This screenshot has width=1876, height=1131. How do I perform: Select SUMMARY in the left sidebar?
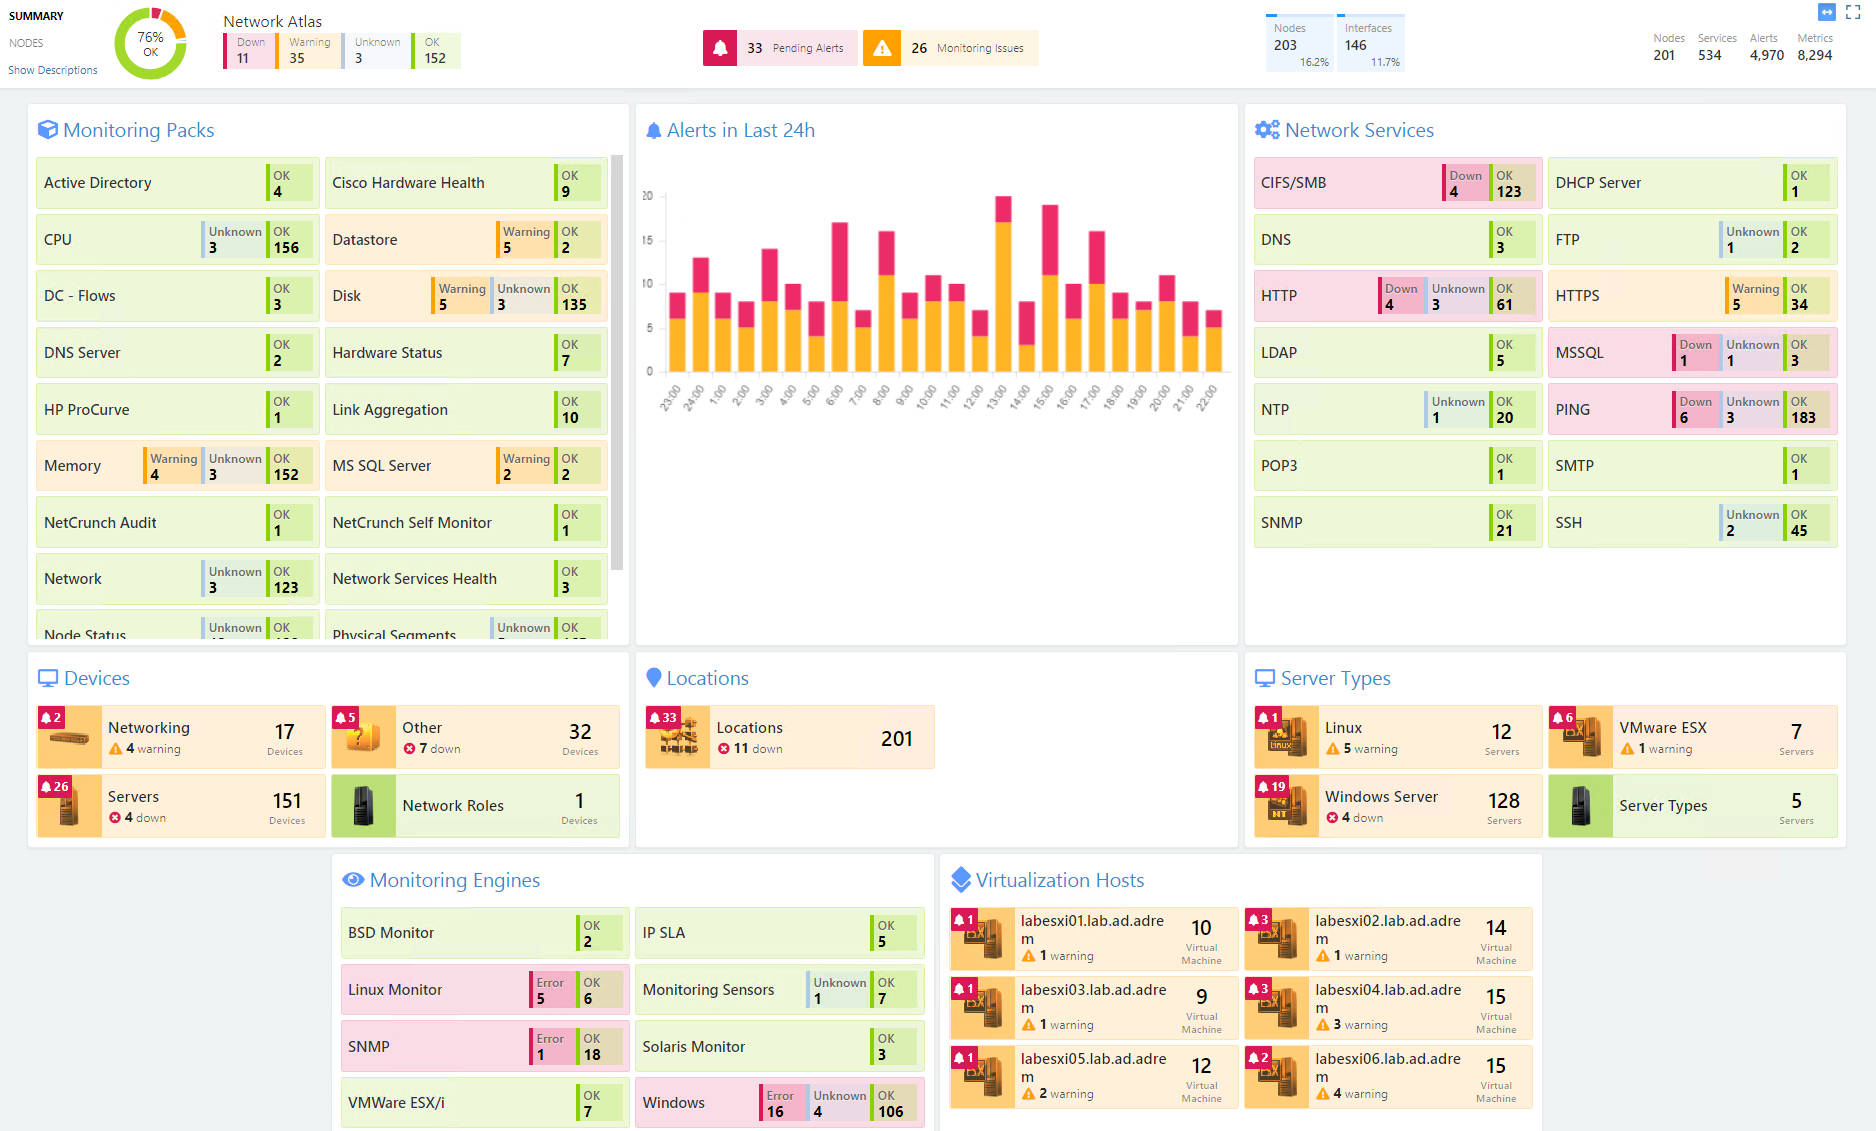[x=36, y=15]
